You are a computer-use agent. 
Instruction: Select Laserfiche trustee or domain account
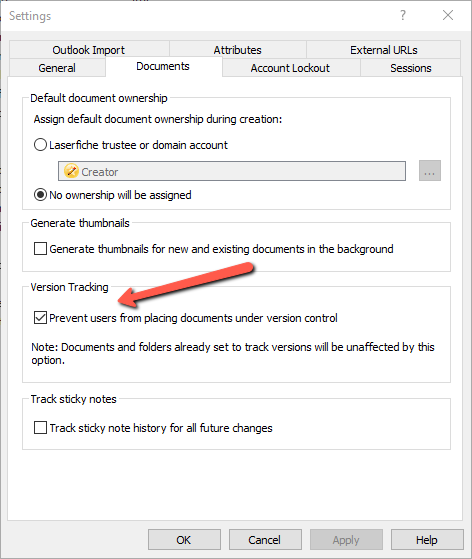40,145
